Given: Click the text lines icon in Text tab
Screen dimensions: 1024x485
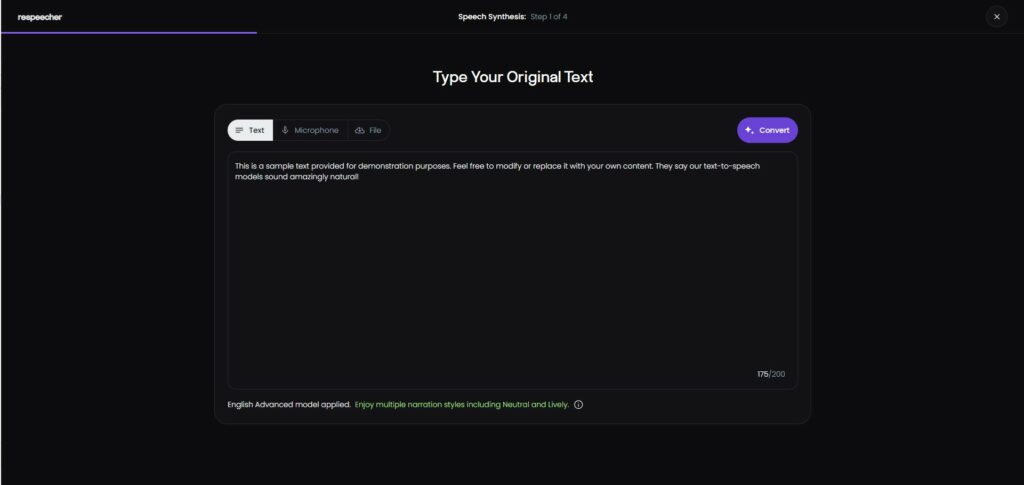Looking at the screenshot, I should 239,130.
